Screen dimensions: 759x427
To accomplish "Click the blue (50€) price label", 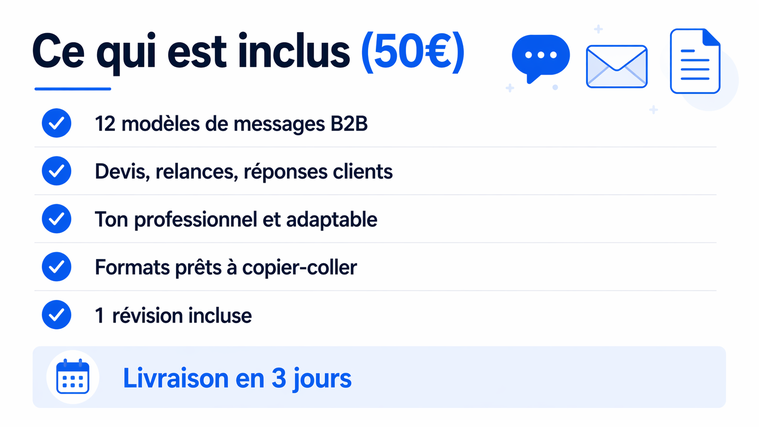I will pos(412,52).
